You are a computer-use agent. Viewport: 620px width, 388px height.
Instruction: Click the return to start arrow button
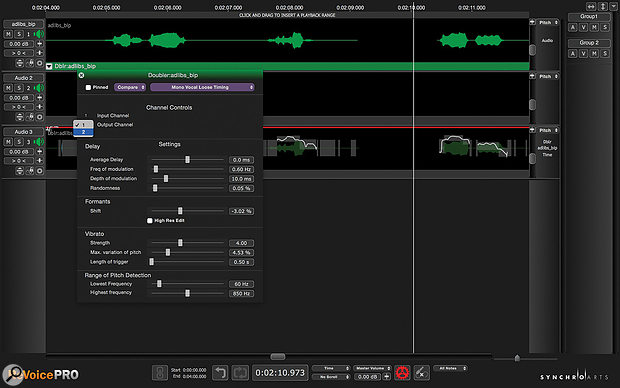tap(220, 373)
